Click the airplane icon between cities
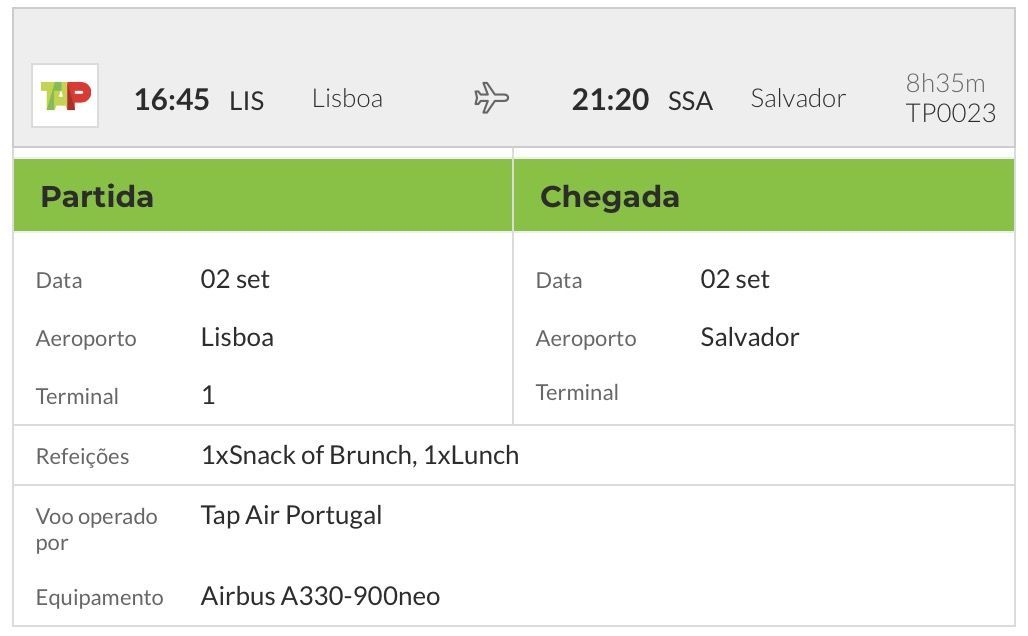The height and width of the screenshot is (636, 1028). click(491, 98)
